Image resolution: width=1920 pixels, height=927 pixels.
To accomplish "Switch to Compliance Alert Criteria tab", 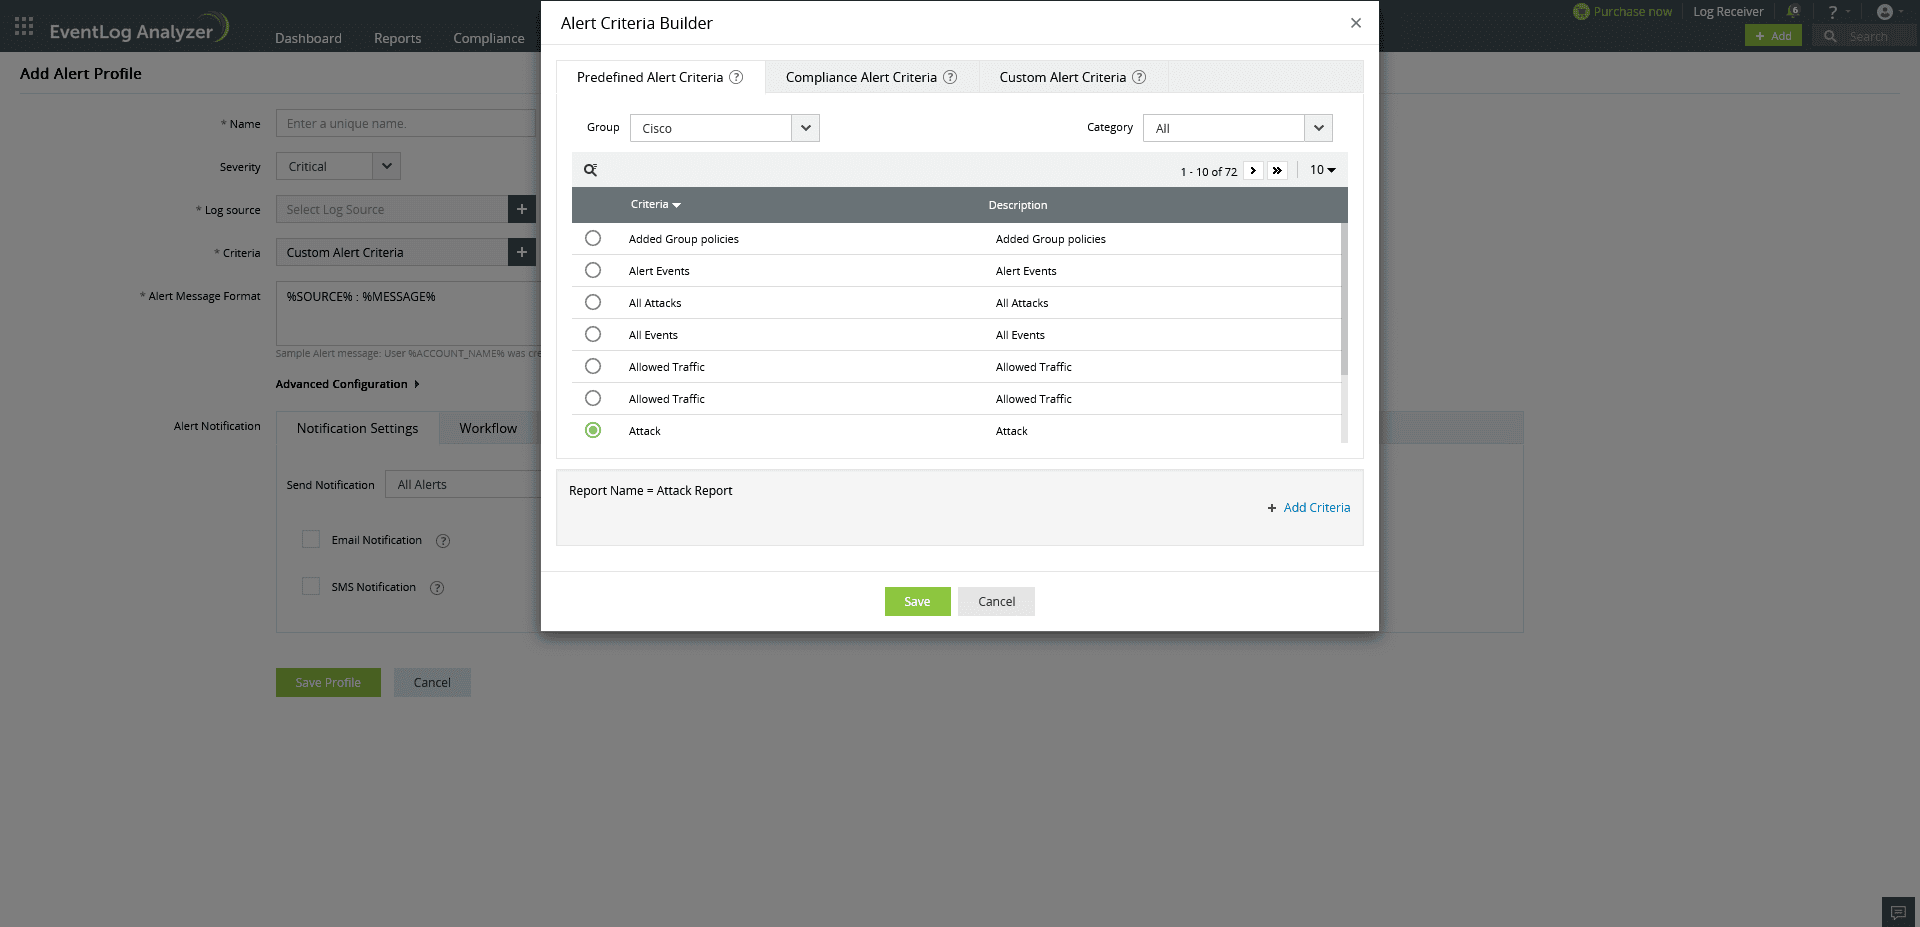I will [x=871, y=77].
